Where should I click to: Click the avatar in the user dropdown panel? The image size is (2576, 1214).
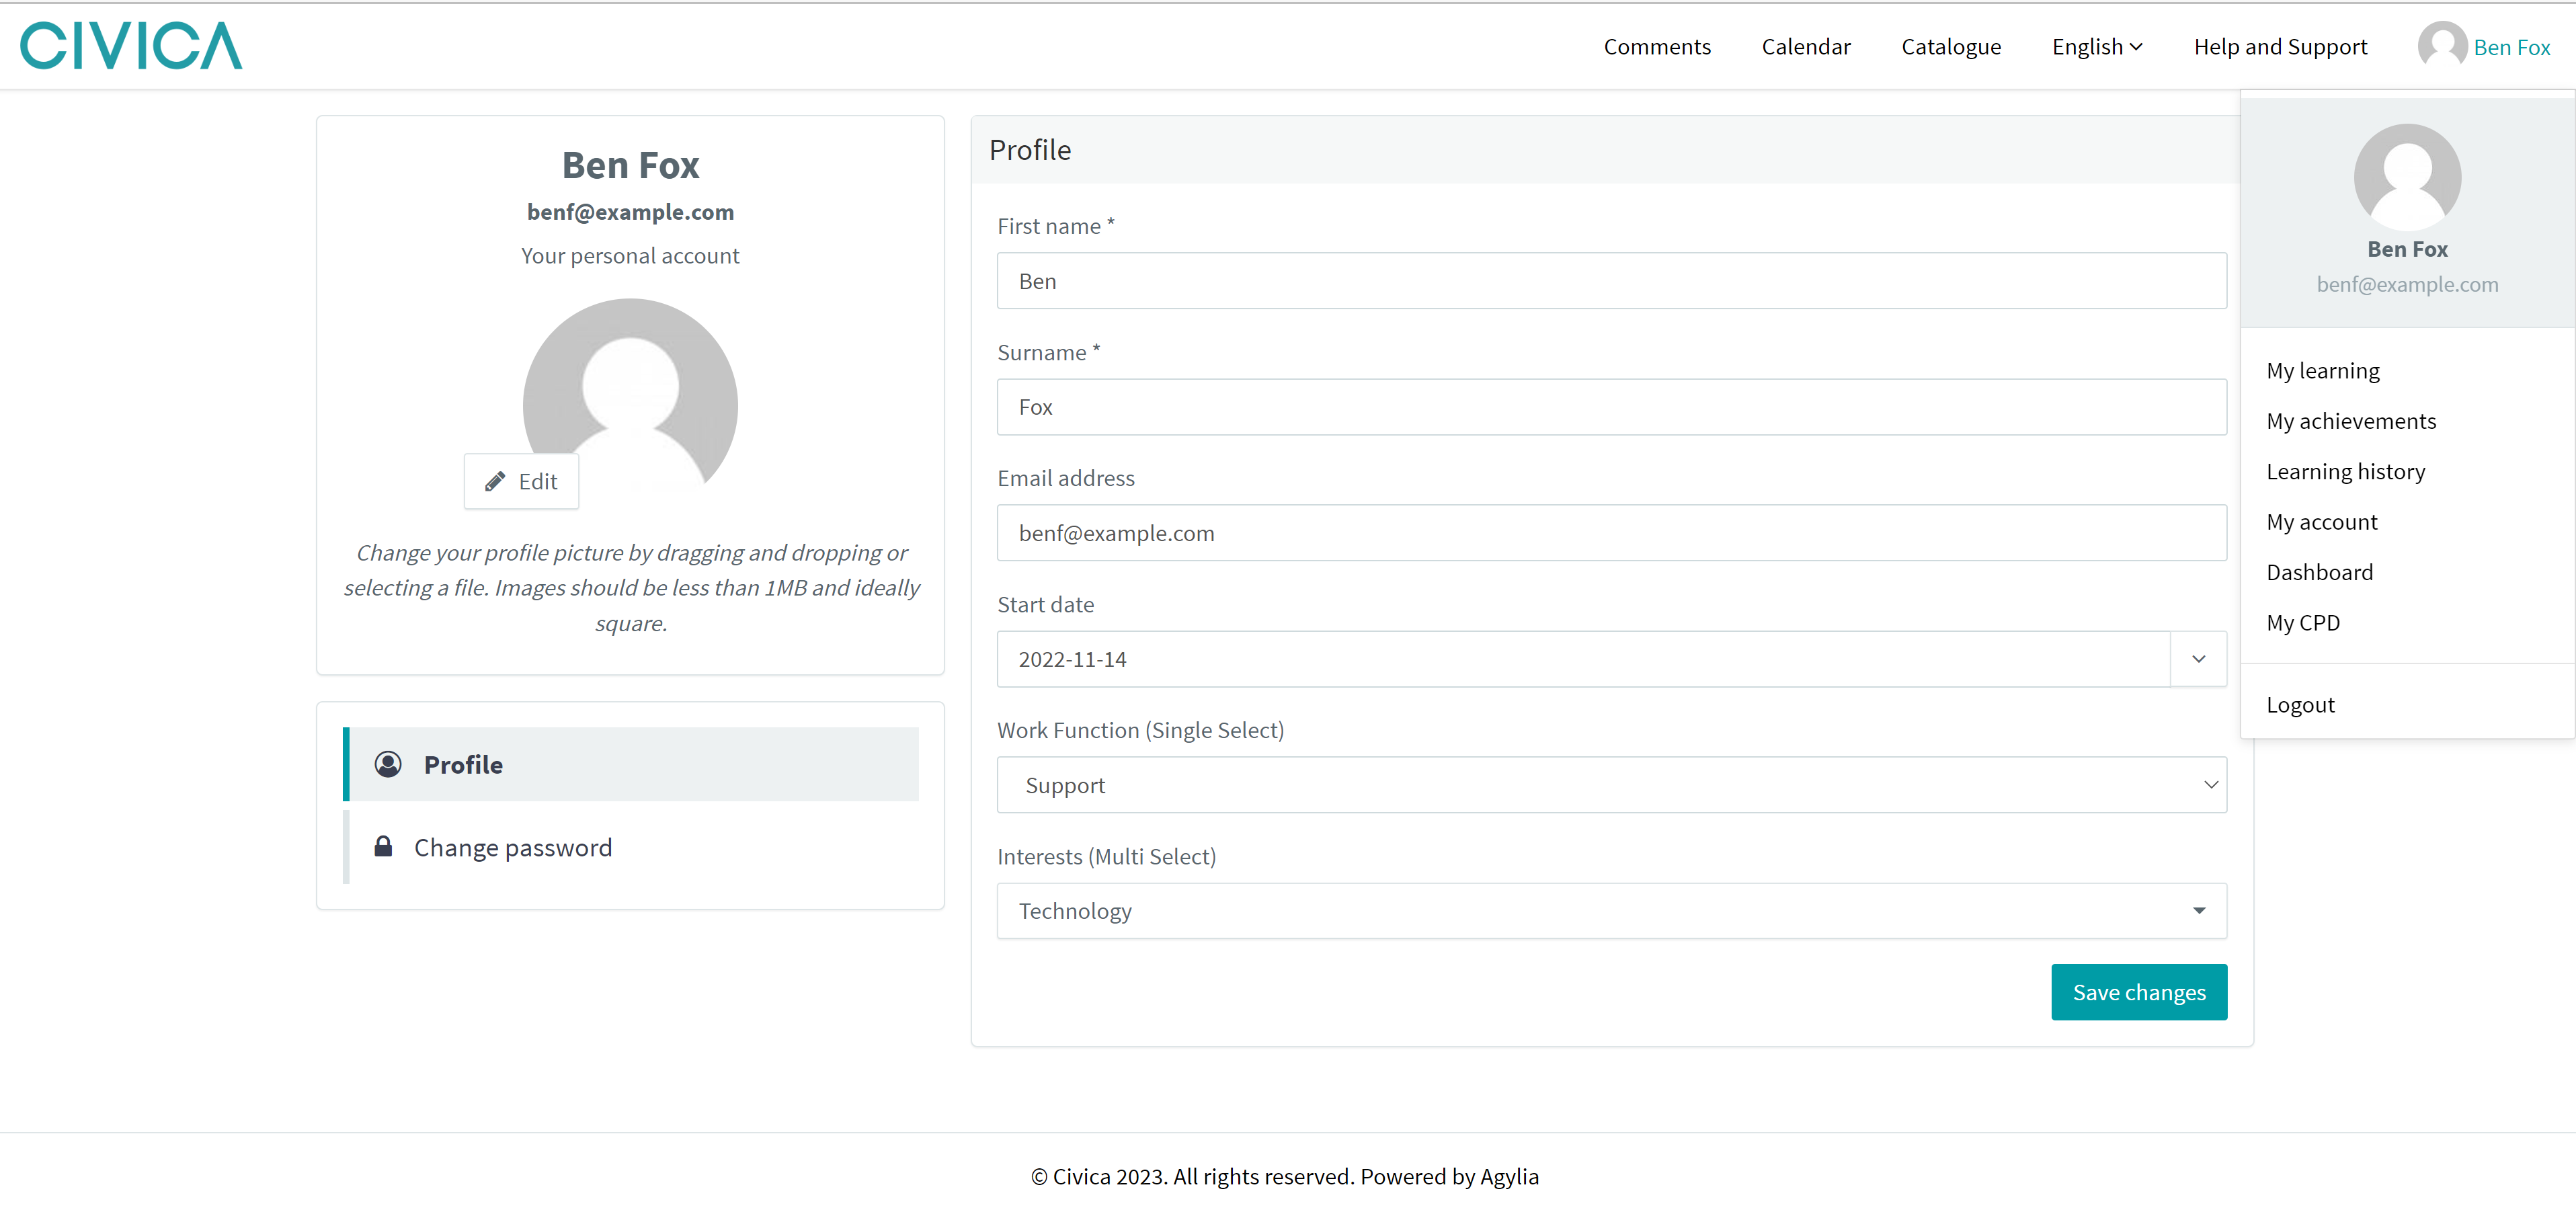coord(2407,177)
